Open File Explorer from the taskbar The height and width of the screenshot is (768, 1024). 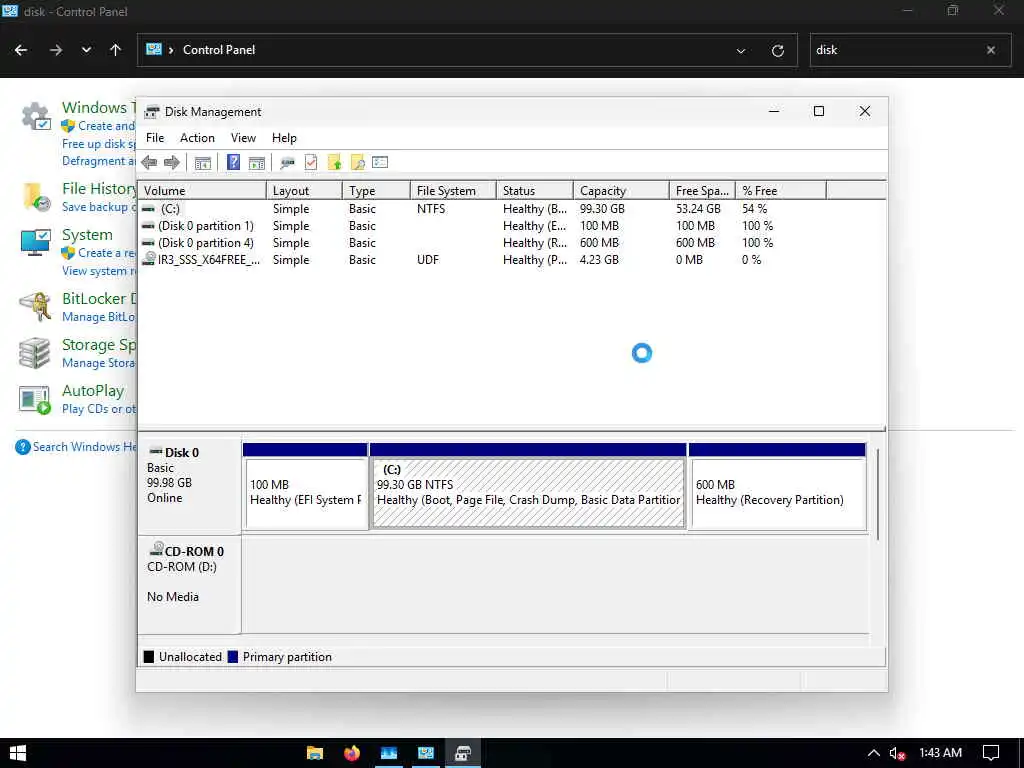[315, 753]
